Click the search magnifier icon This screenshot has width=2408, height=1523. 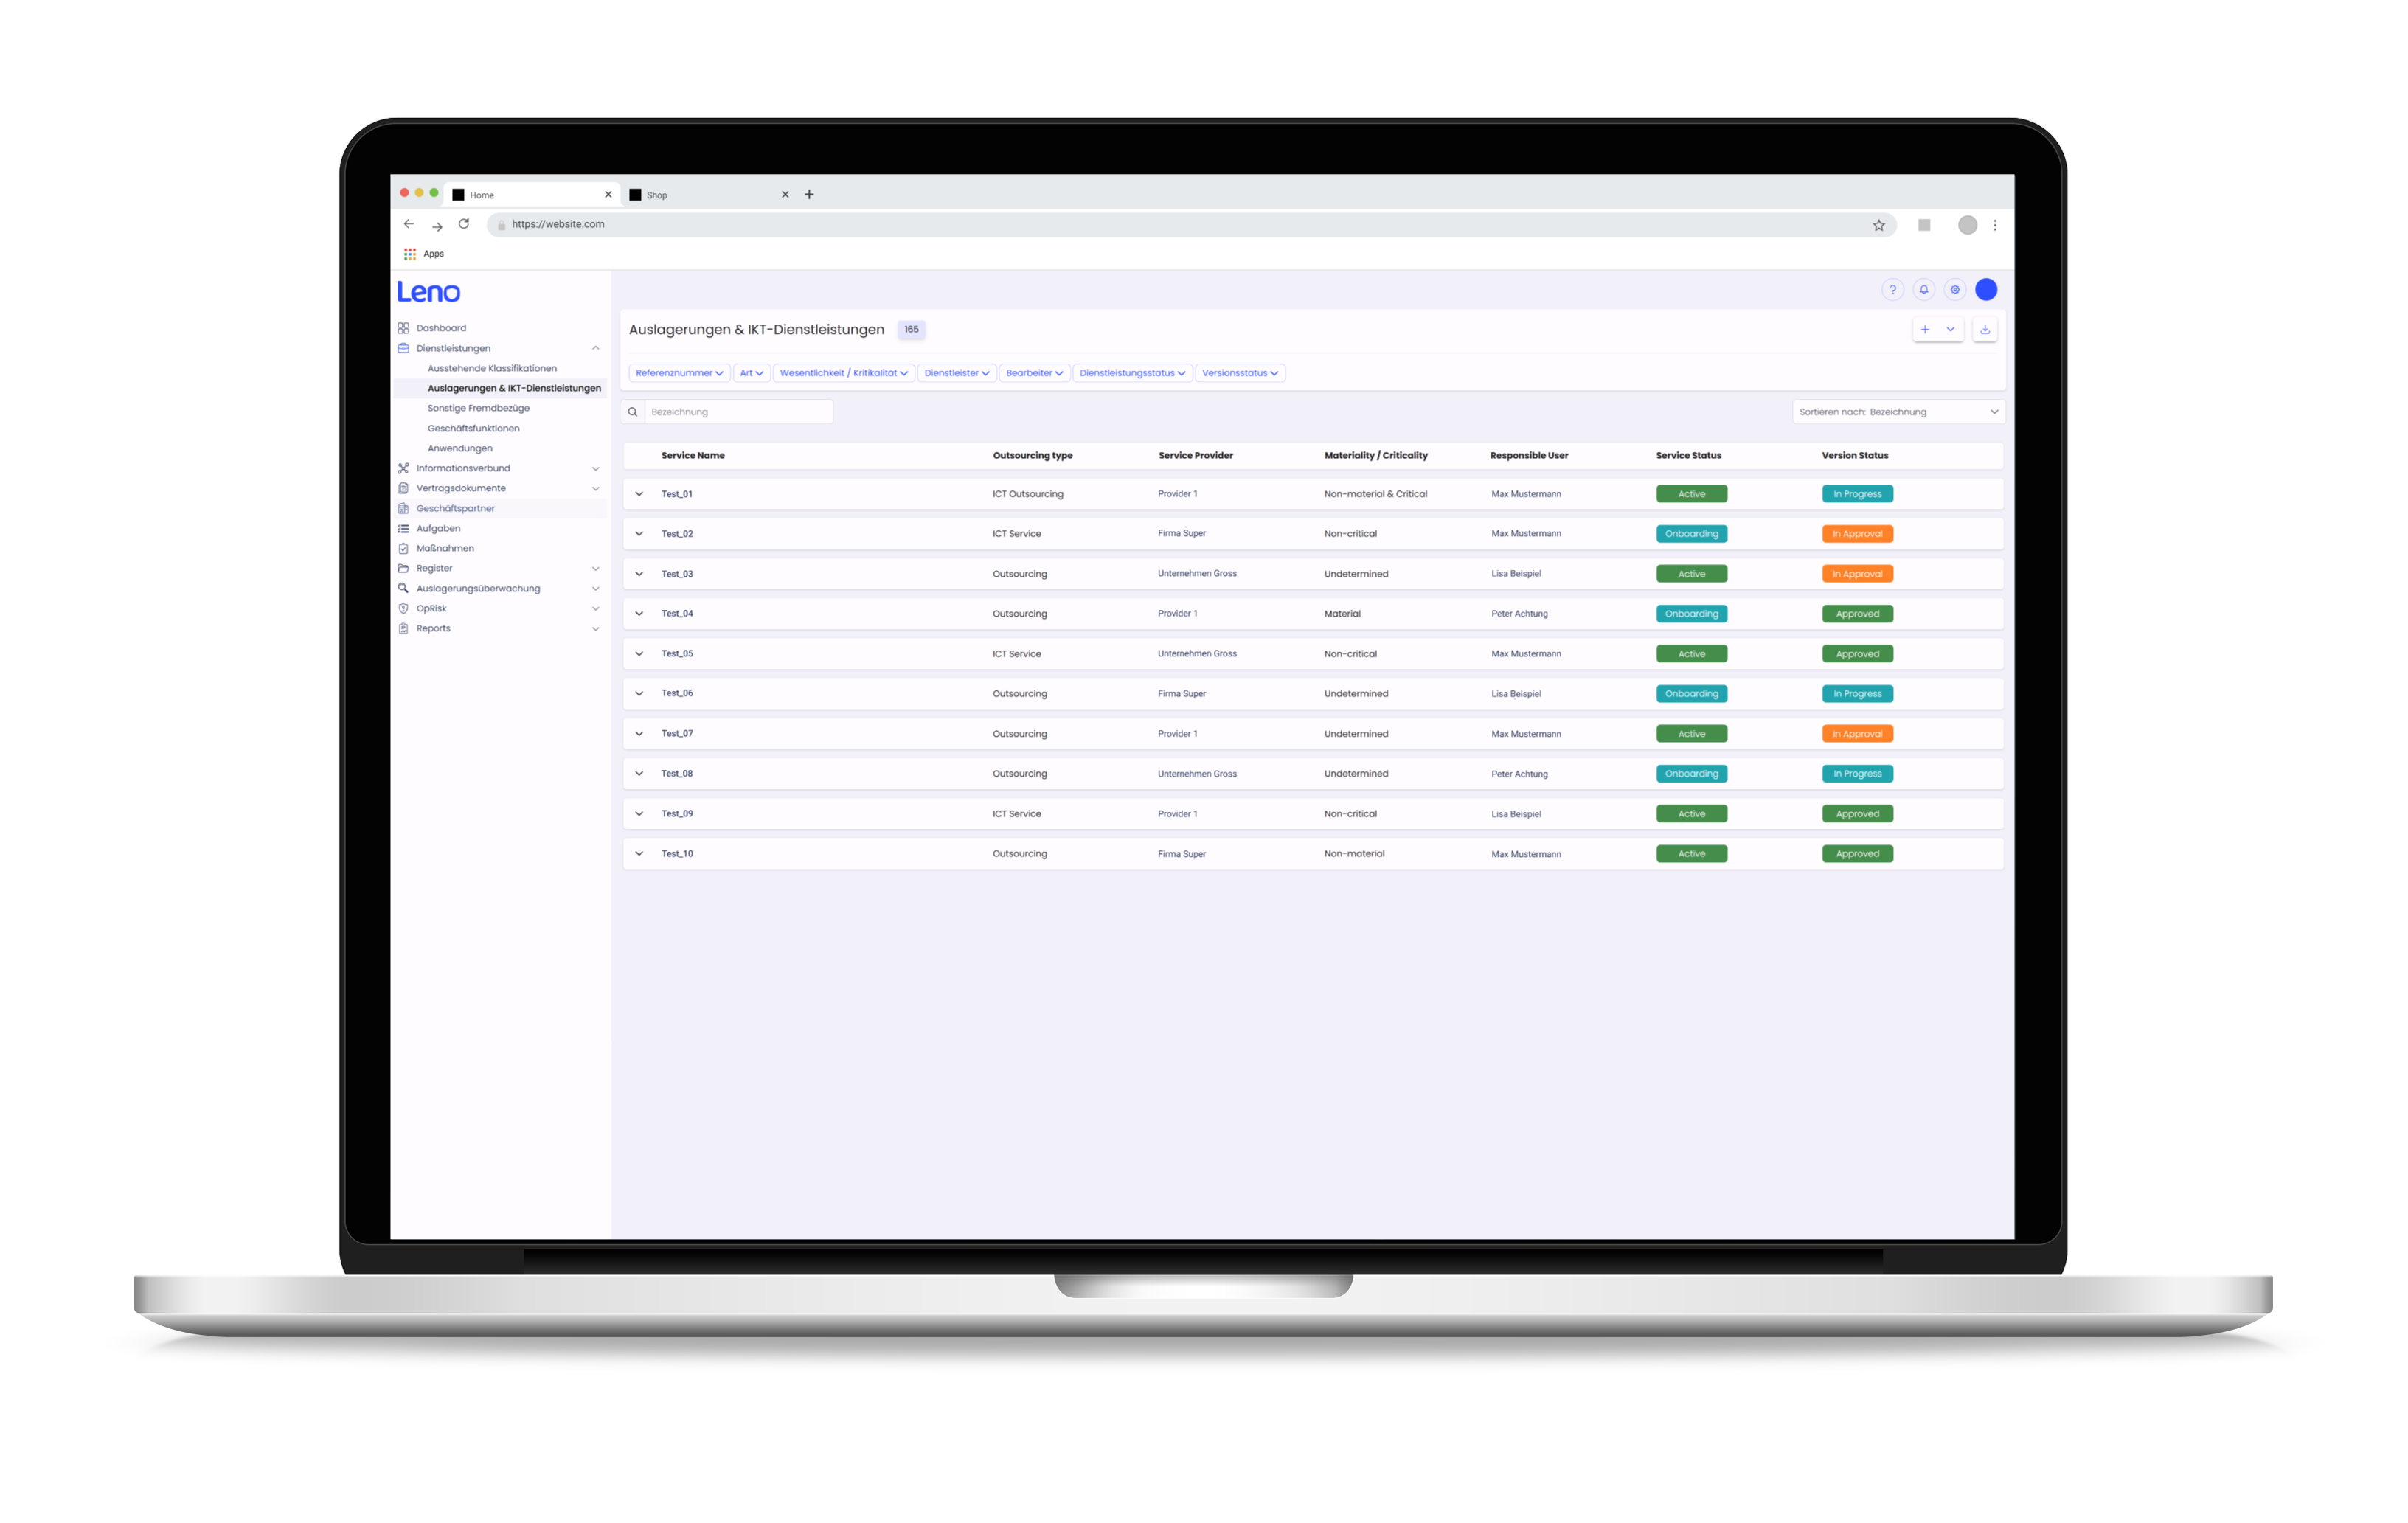[633, 412]
